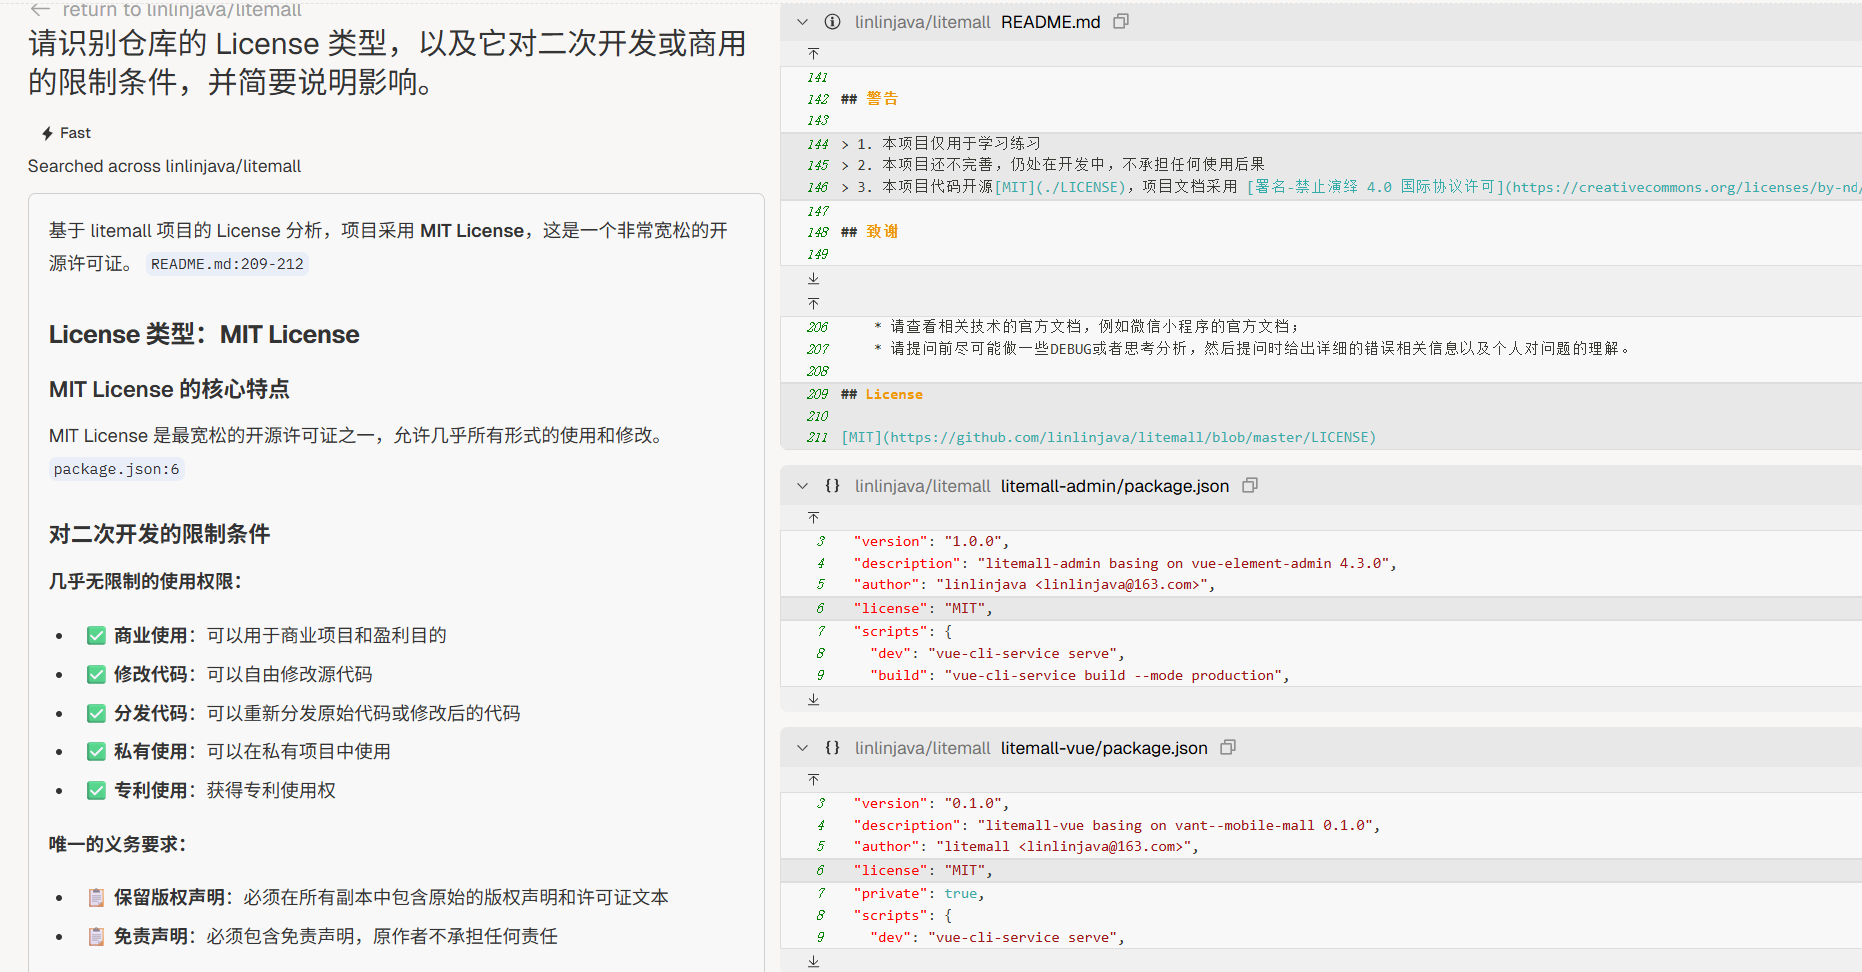Click the braces icon on the litemall-vue/package.json header
This screenshot has height=972, width=1862.
coord(832,748)
